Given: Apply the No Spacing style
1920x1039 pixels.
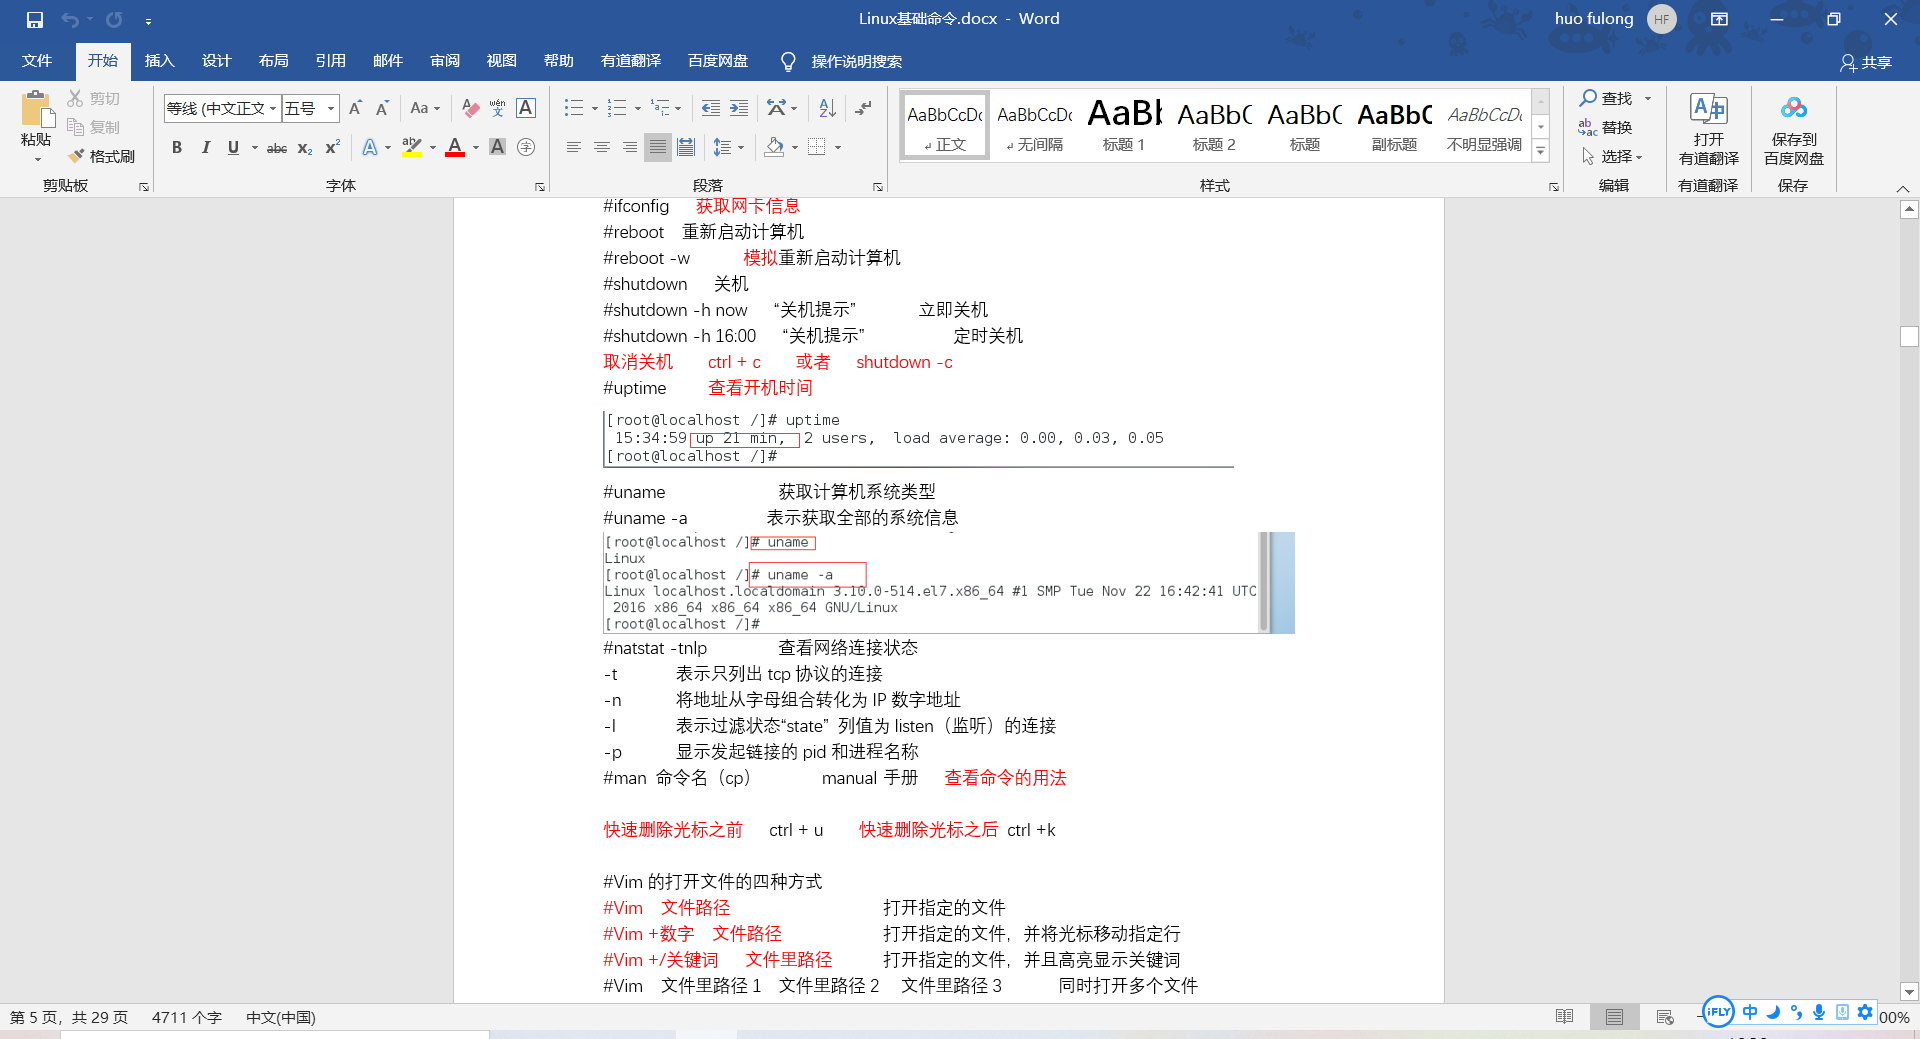Looking at the screenshot, I should click(1034, 124).
